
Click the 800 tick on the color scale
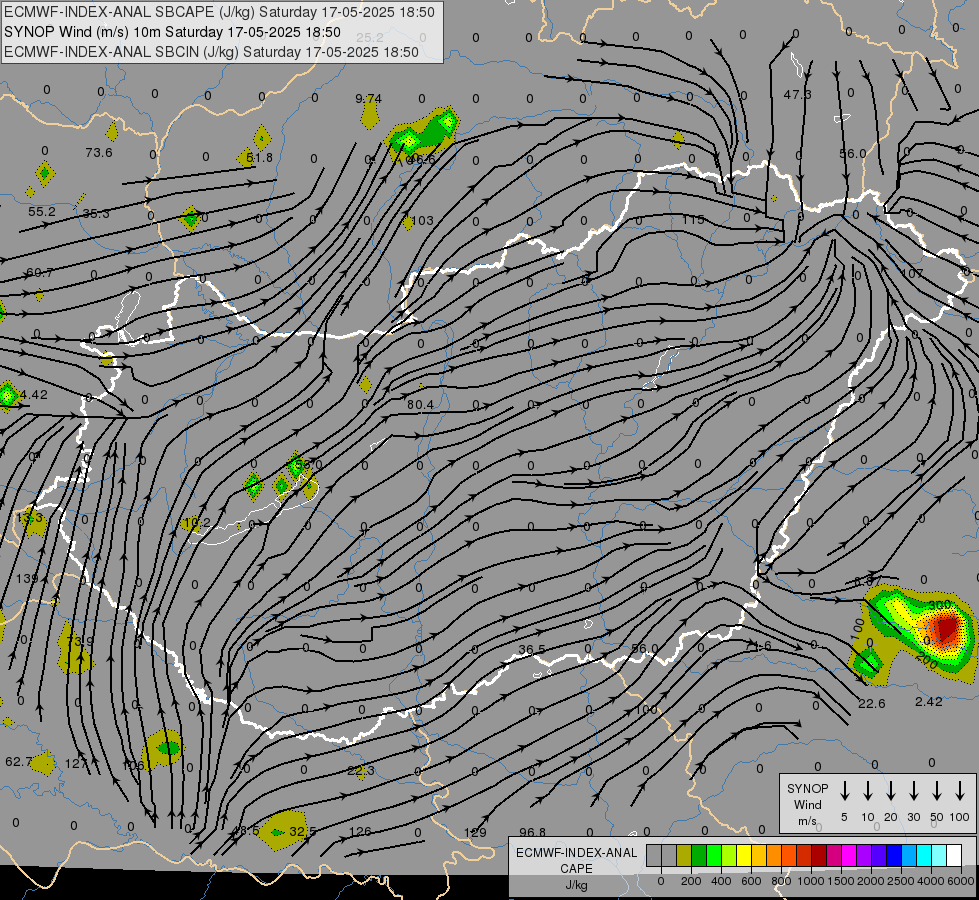pyautogui.click(x=780, y=881)
